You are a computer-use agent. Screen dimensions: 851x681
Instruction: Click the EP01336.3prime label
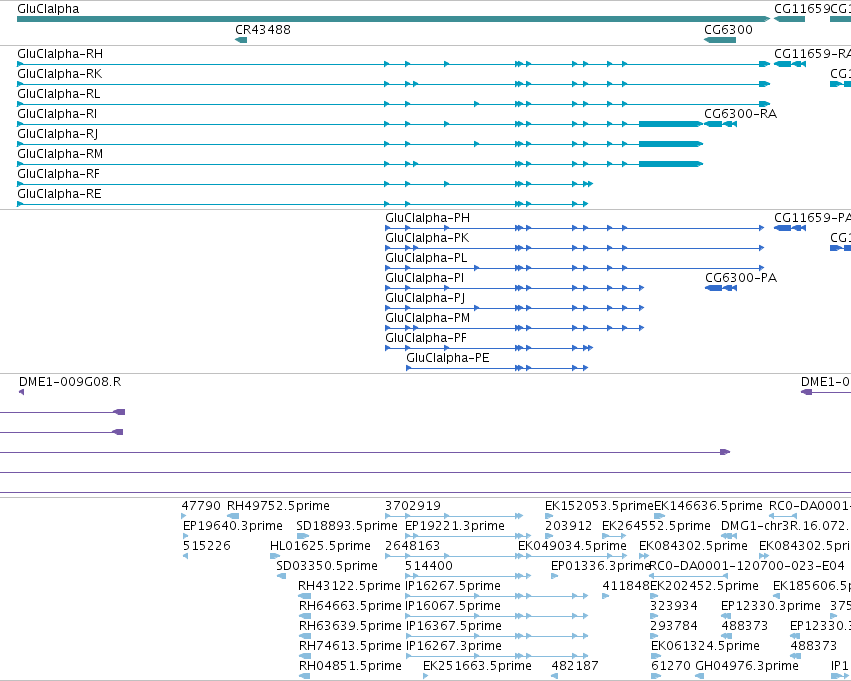601,566
